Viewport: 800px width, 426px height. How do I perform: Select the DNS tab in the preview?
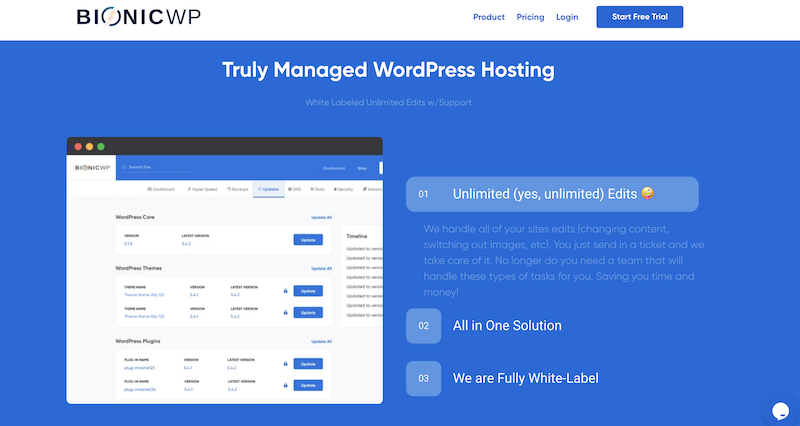[x=294, y=189]
